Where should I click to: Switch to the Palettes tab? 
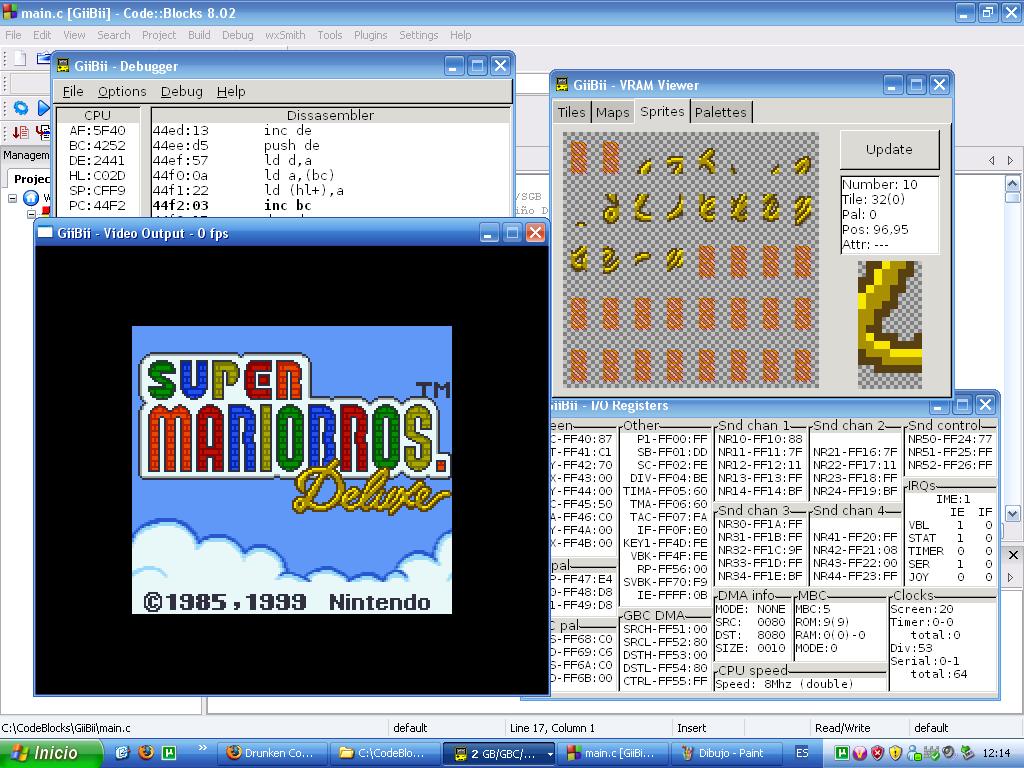720,112
